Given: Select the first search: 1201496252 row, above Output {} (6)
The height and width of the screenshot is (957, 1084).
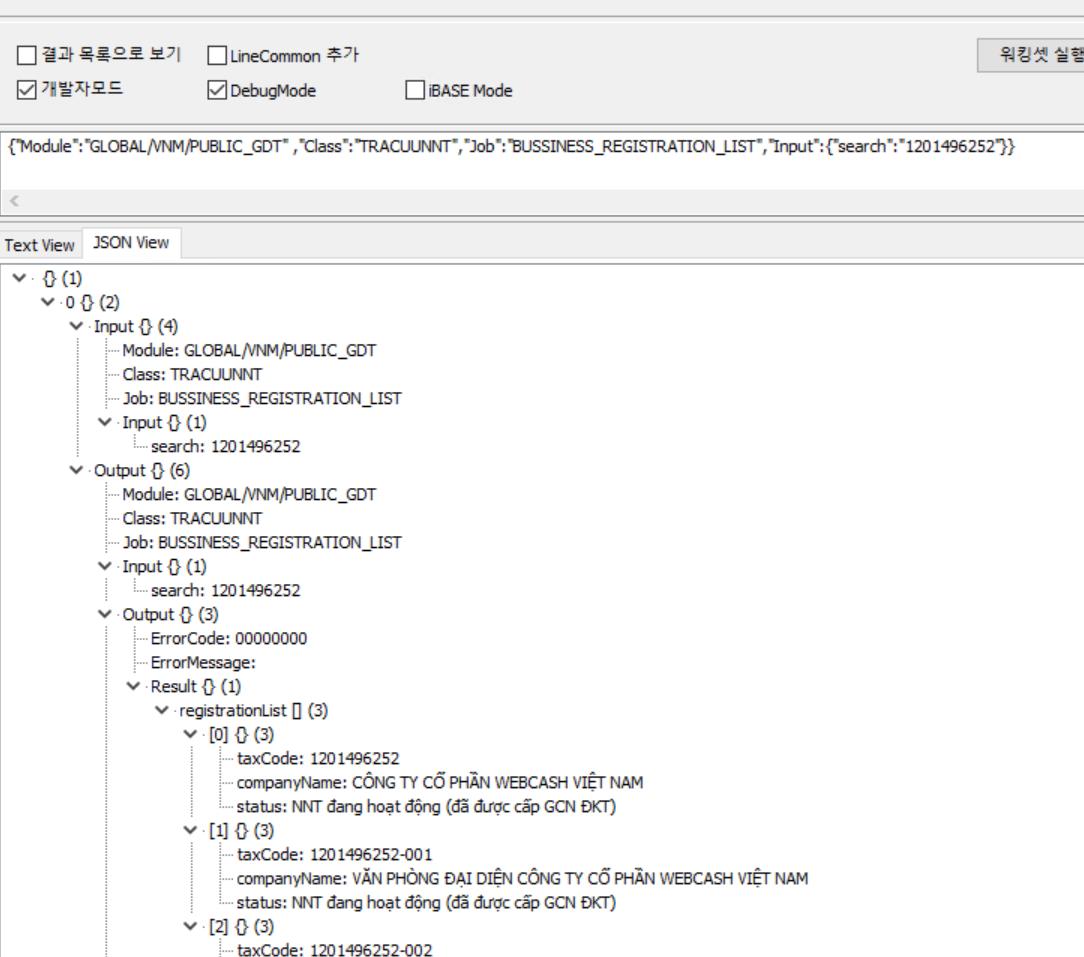Looking at the screenshot, I should click(225, 447).
